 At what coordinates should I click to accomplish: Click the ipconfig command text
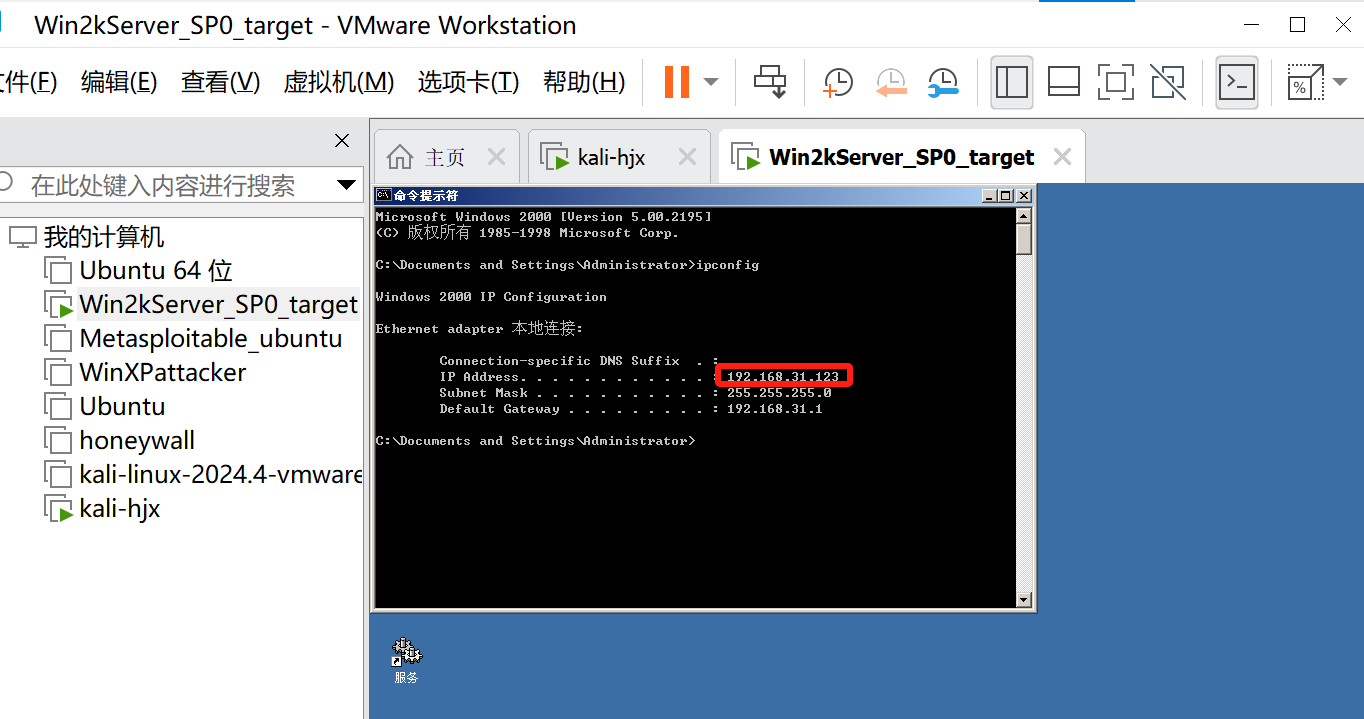point(727,265)
